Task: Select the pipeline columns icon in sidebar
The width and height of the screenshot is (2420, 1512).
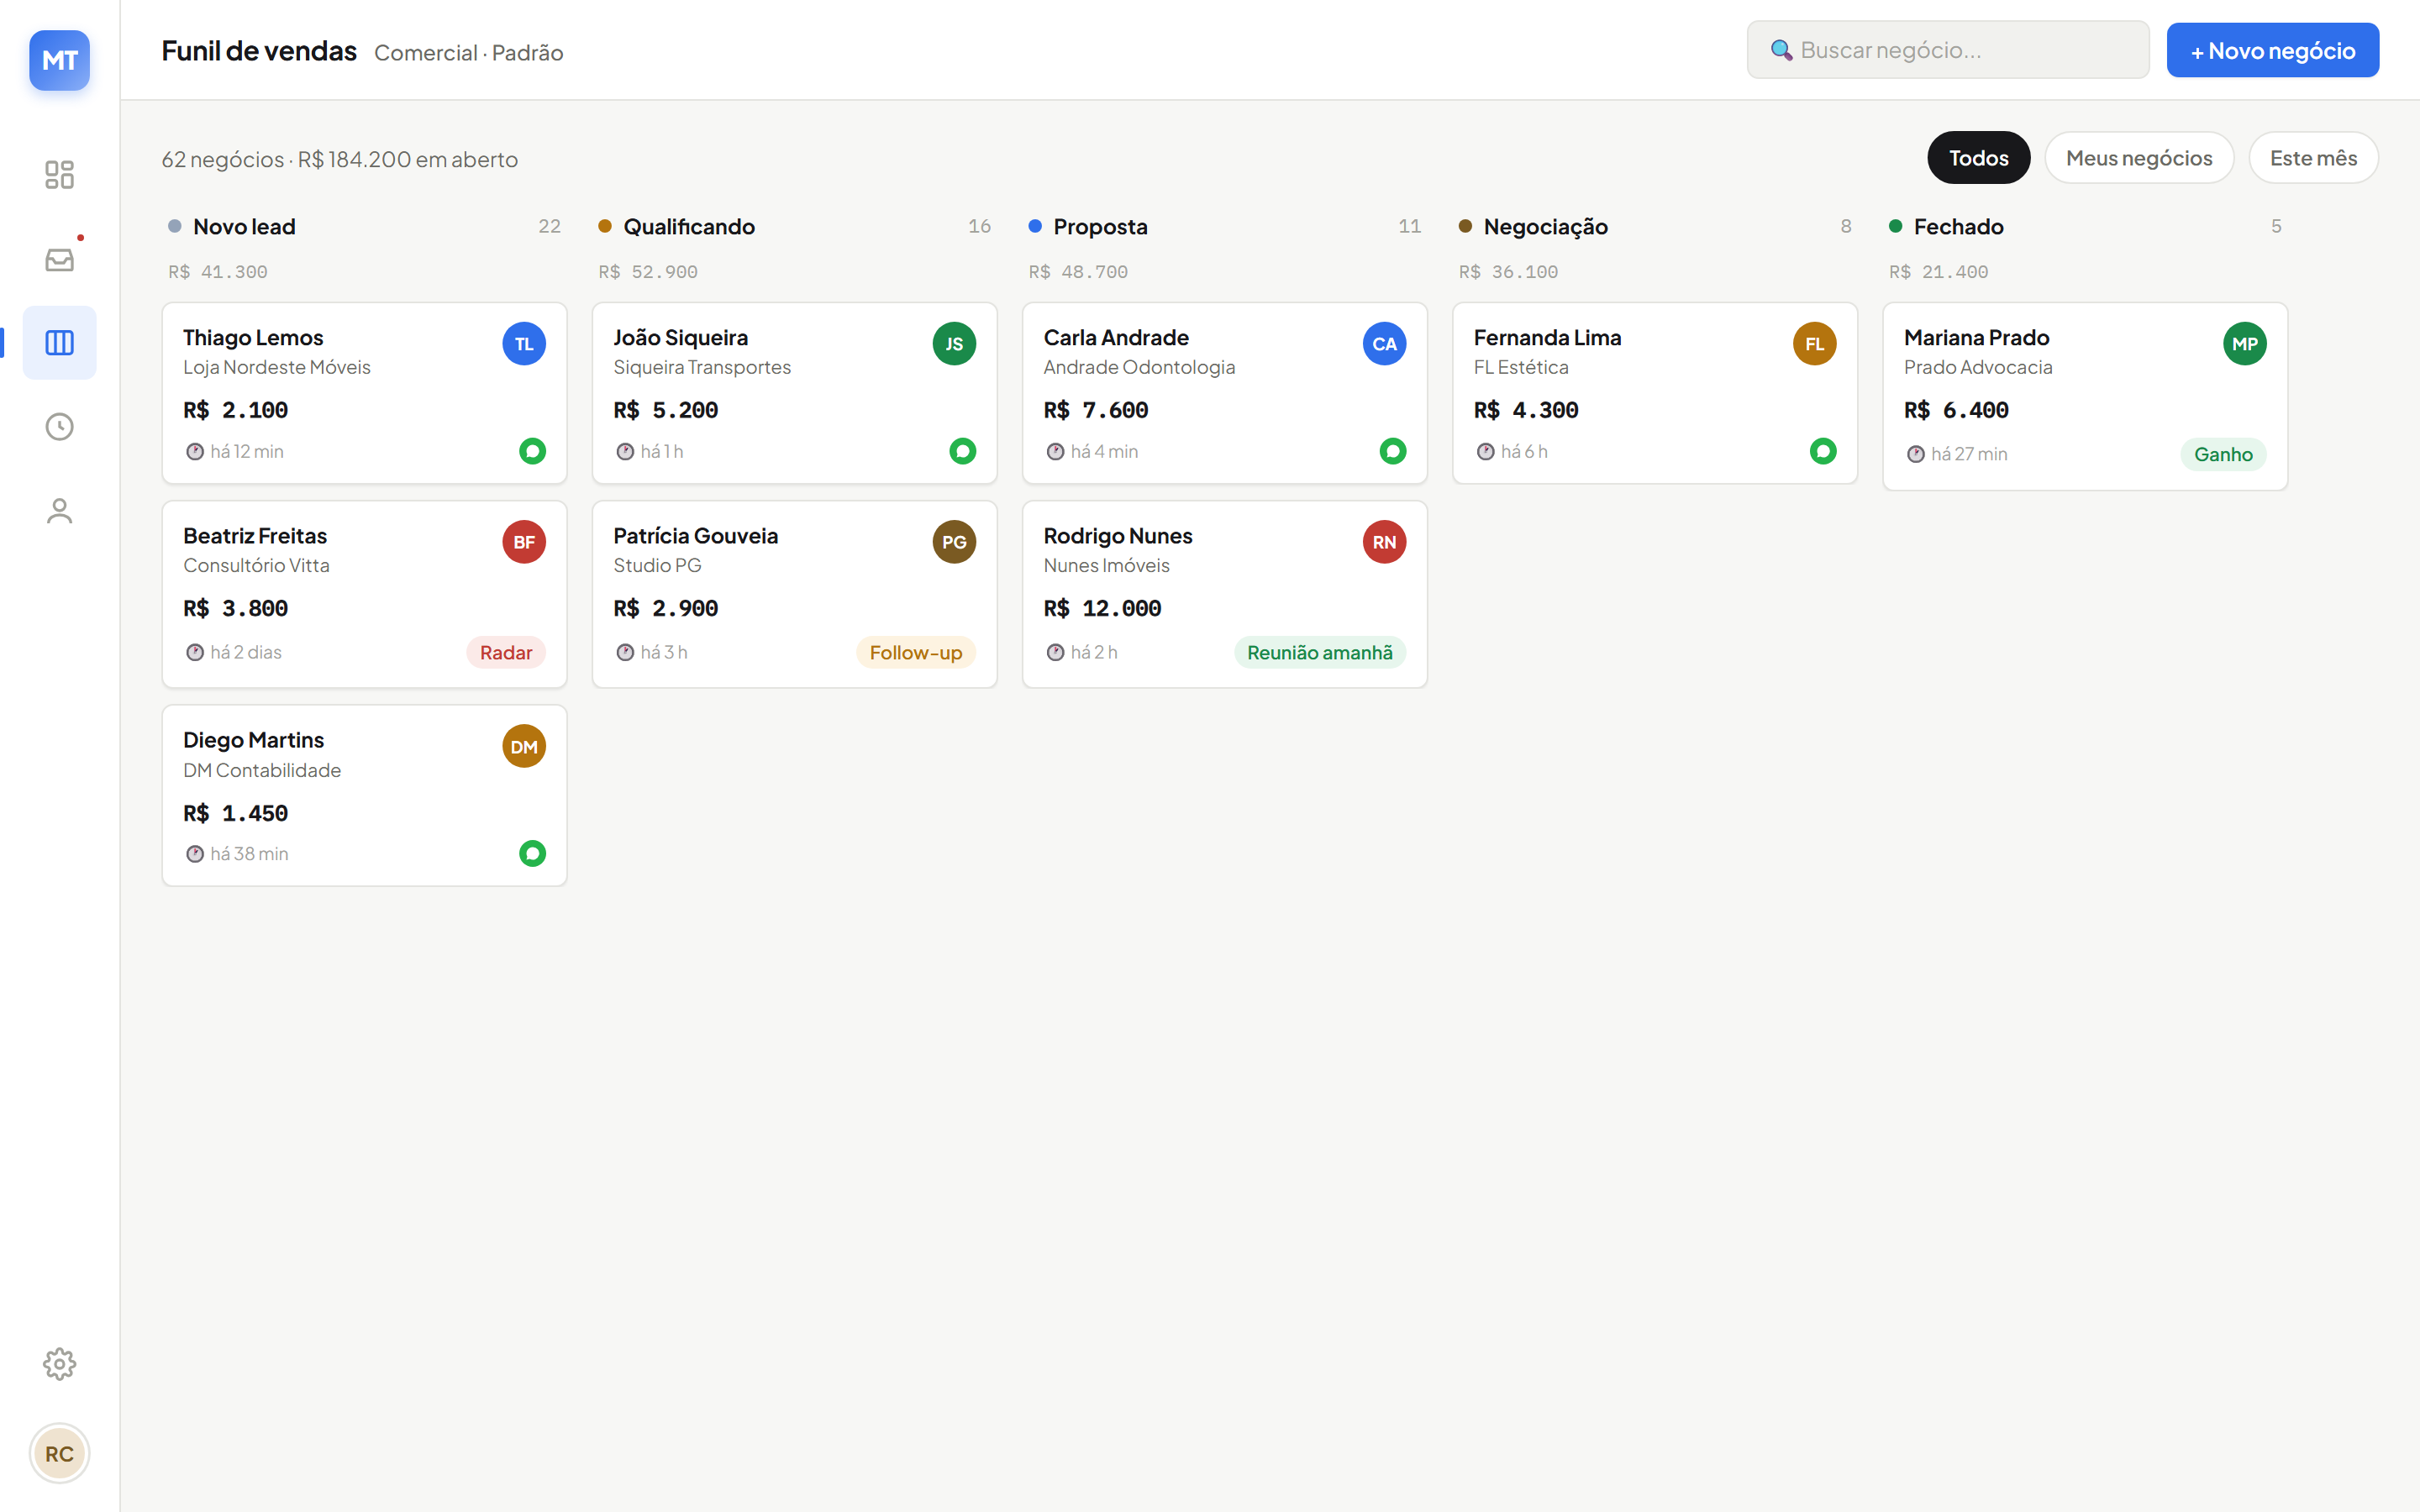Action: point(59,343)
